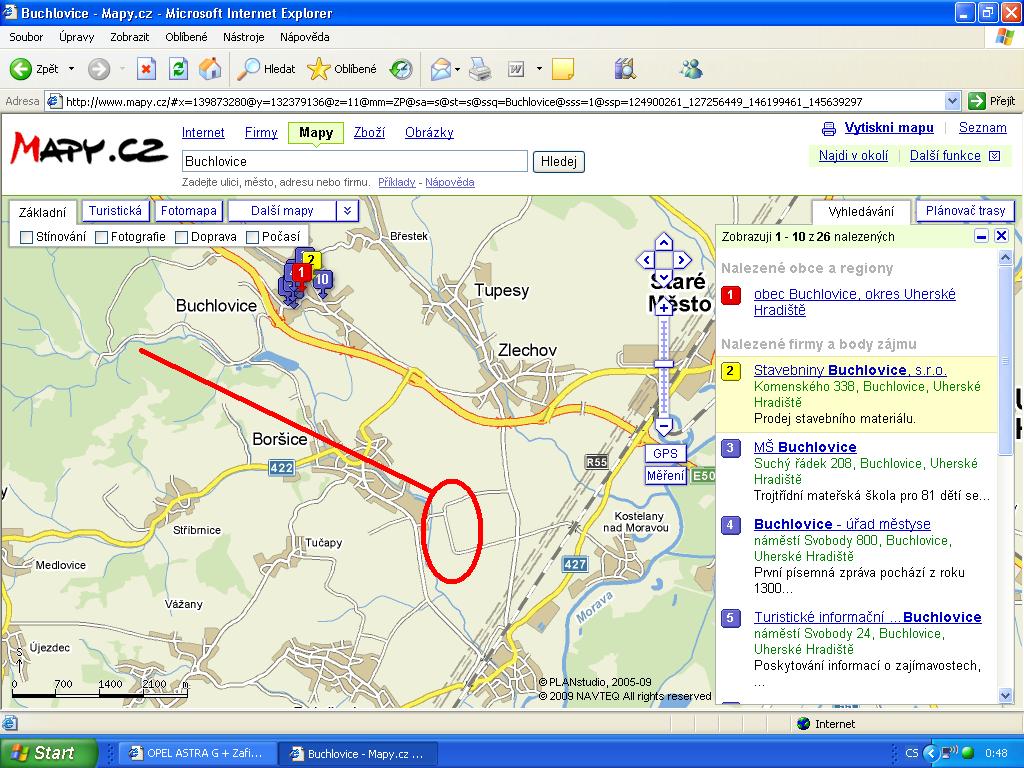Pan the map up with arrow control
This screenshot has width=1024, height=768.
(664, 242)
